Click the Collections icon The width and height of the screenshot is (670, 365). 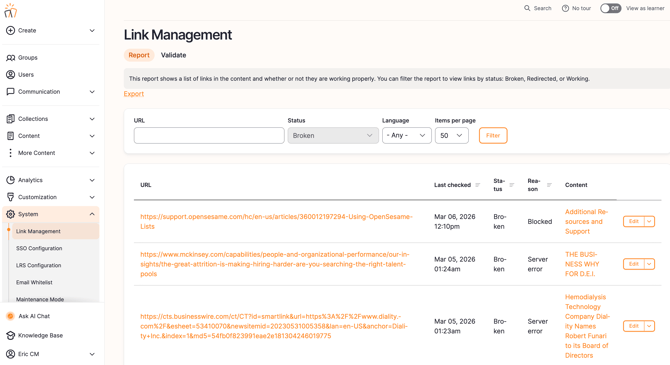point(10,119)
